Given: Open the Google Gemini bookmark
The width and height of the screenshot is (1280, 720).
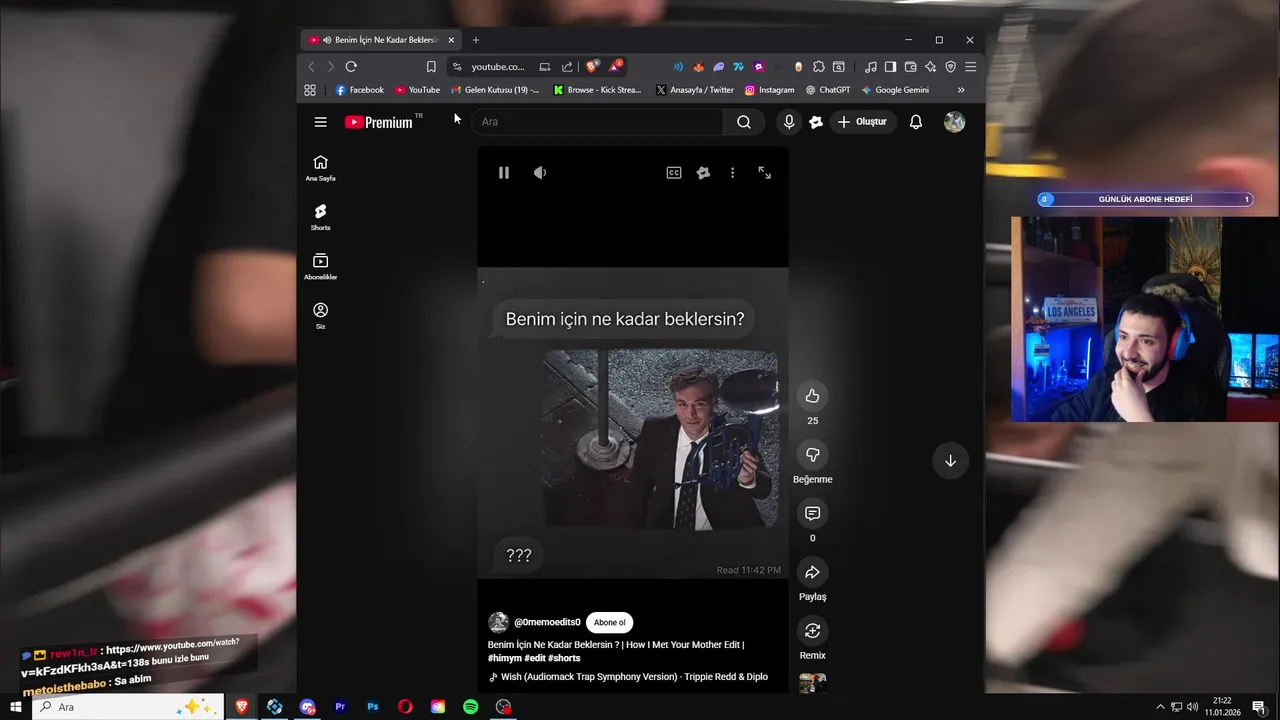Looking at the screenshot, I should [x=896, y=90].
